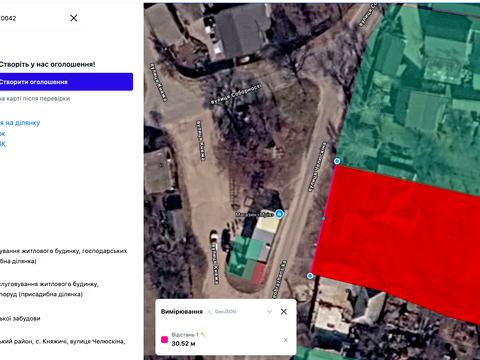Viewport: 480px width, 360px height.
Task: Rename Відстань 1 with the pencil icon
Action: pyautogui.click(x=203, y=334)
